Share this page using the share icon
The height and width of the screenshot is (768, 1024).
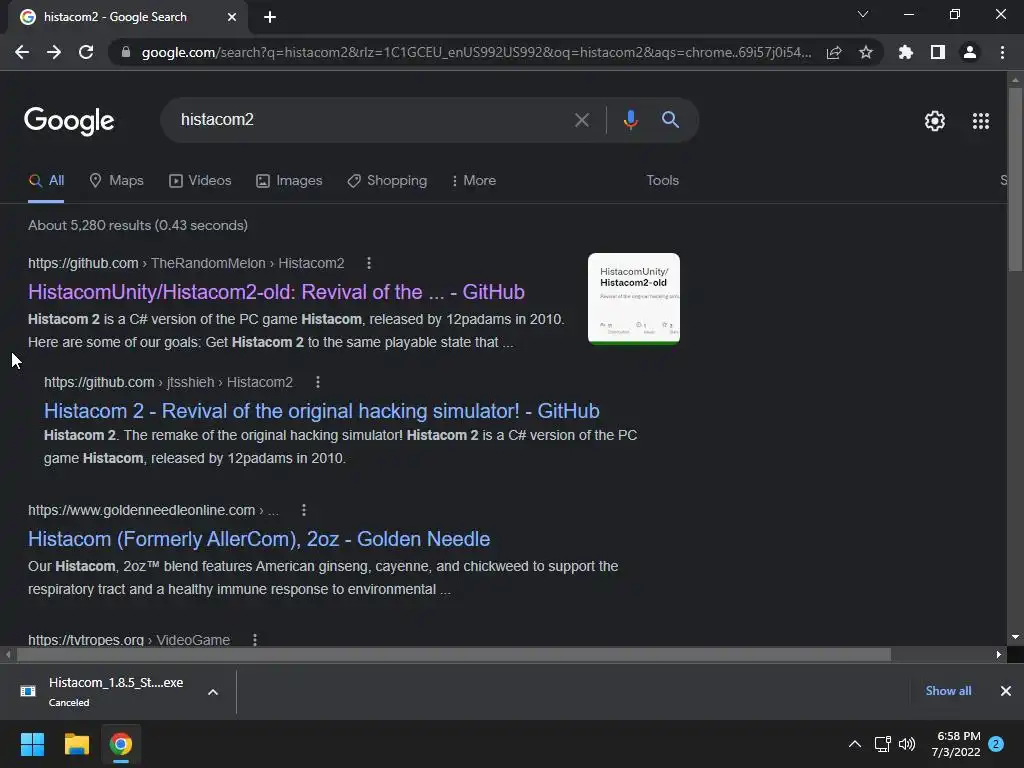click(x=834, y=52)
